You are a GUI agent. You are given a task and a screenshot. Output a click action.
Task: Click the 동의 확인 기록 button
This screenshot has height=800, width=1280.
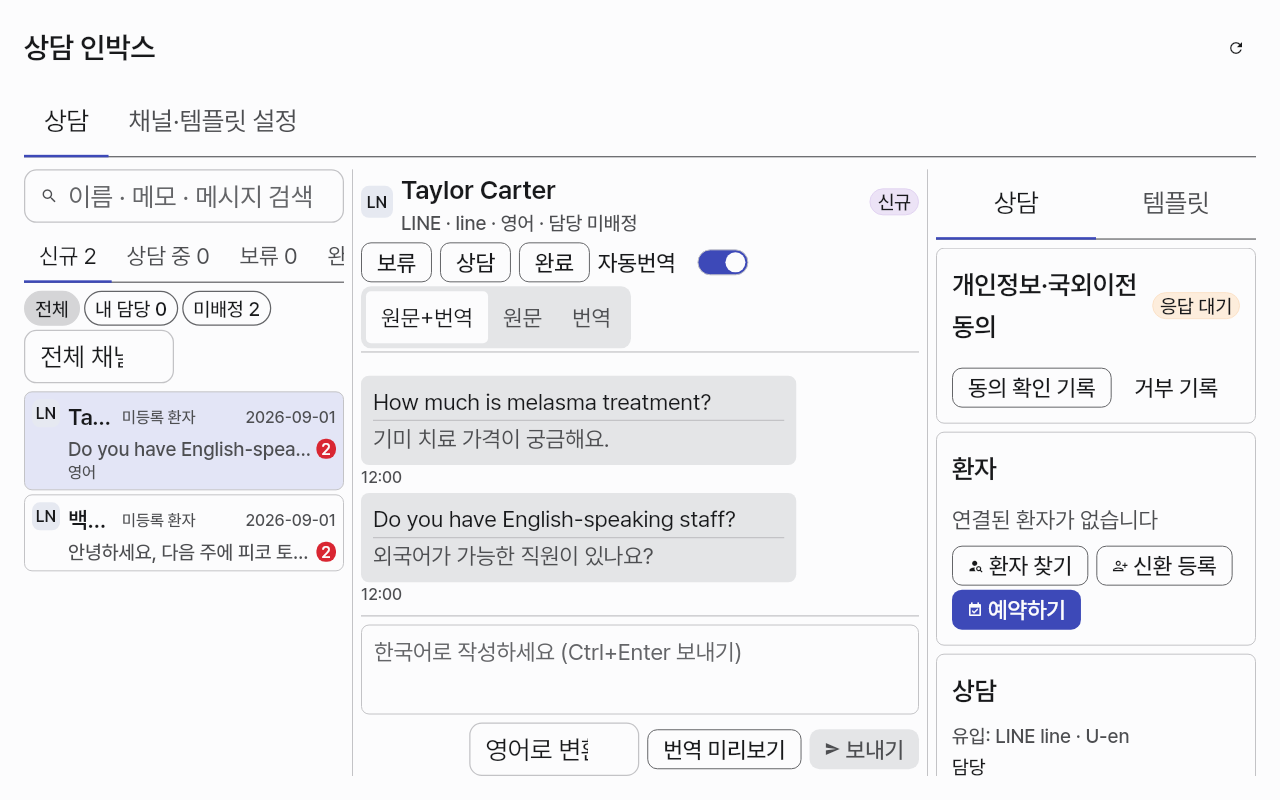pyautogui.click(x=1032, y=387)
